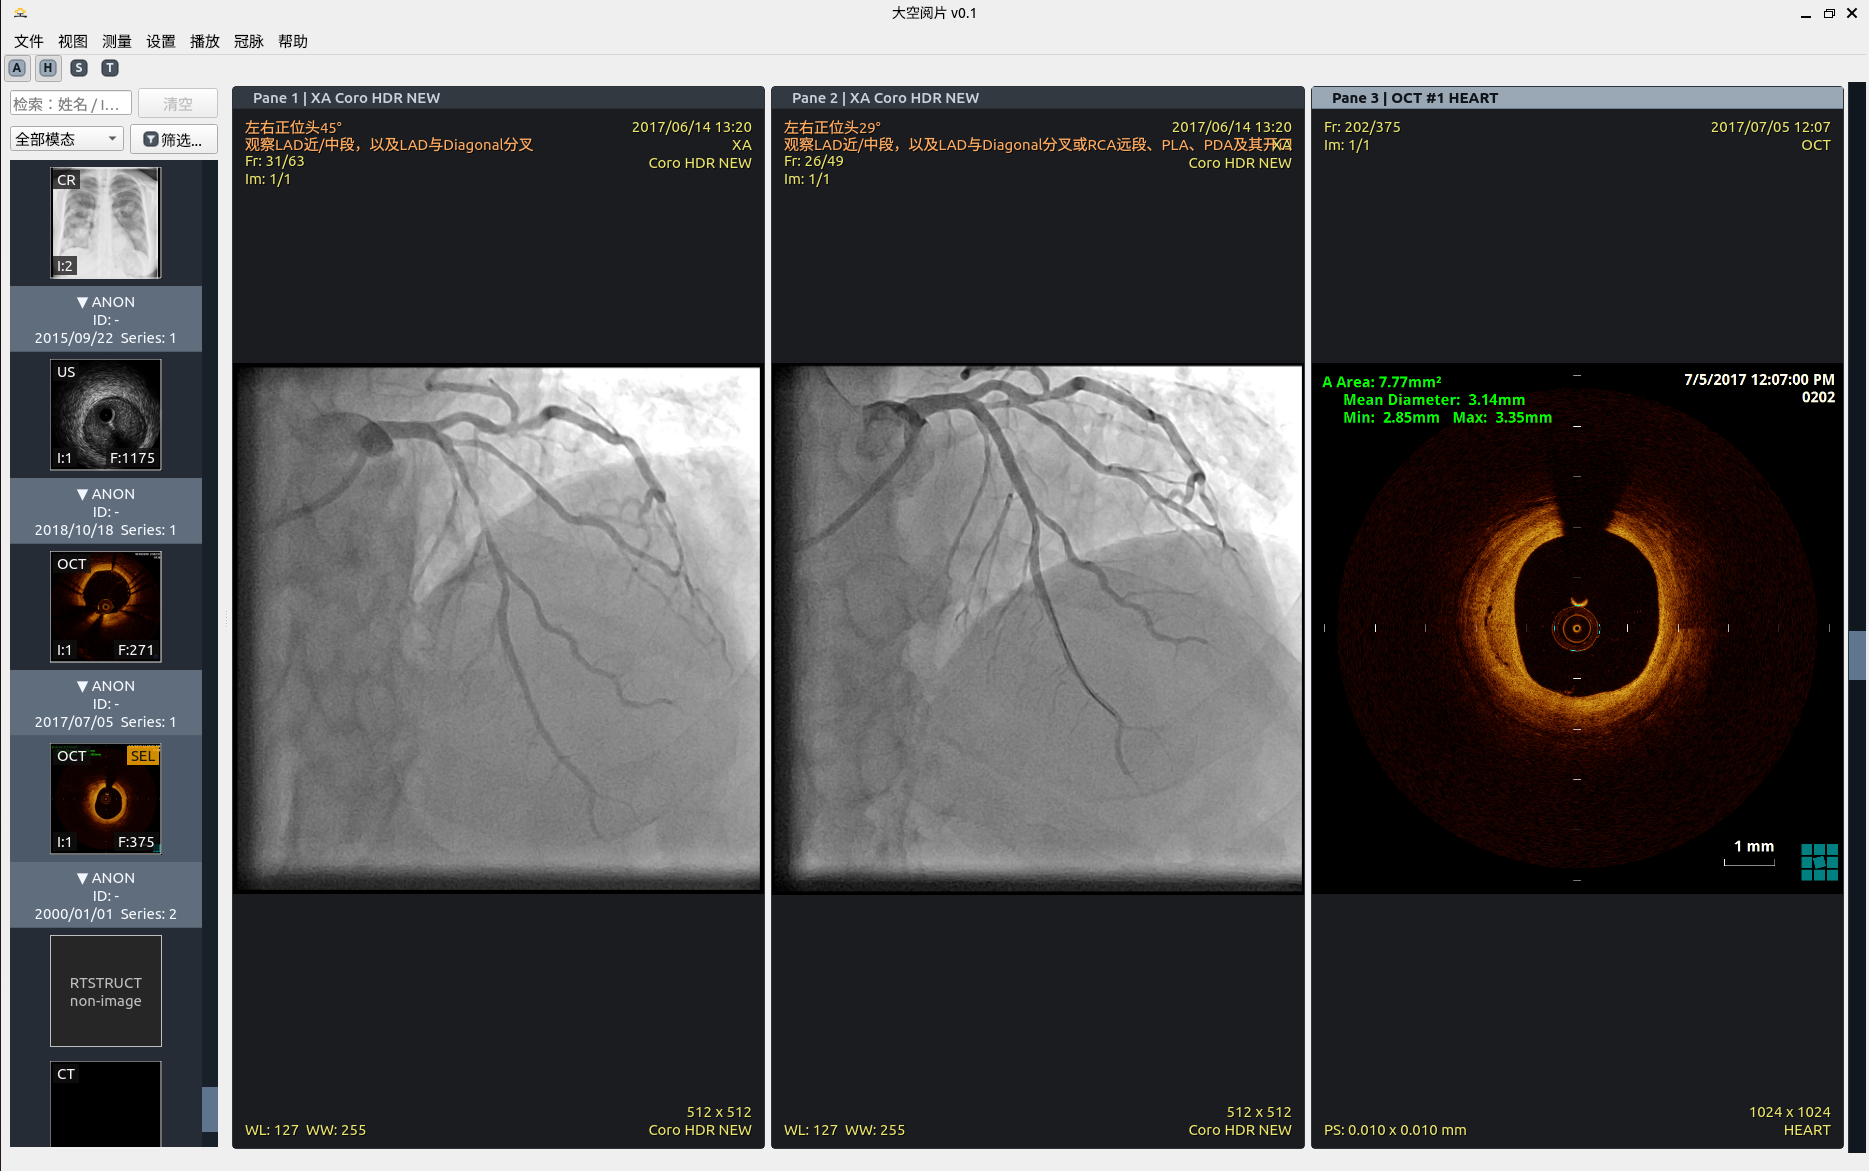This screenshot has width=1869, height=1171.
Task: Click the funnel icon on the 筛选 button
Action: click(151, 139)
